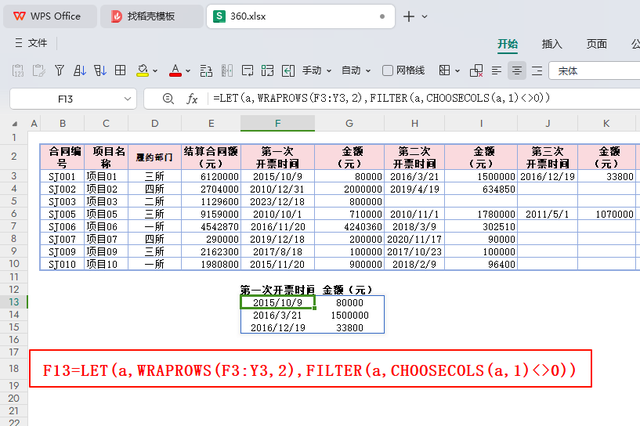Click cell containing 项目05
Screen dimensions: 640x426
tap(106, 214)
